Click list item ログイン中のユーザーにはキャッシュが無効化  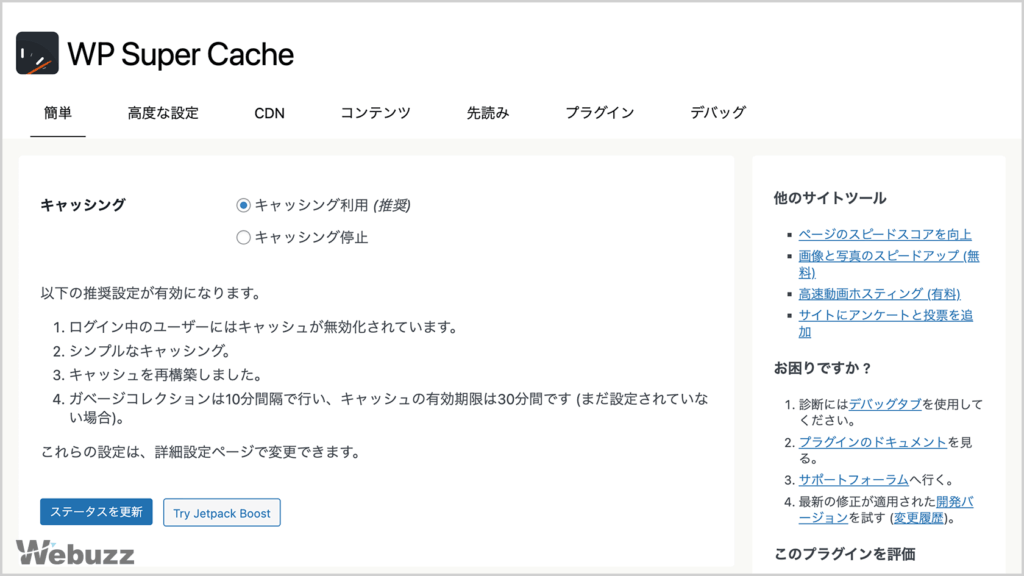tap(264, 327)
